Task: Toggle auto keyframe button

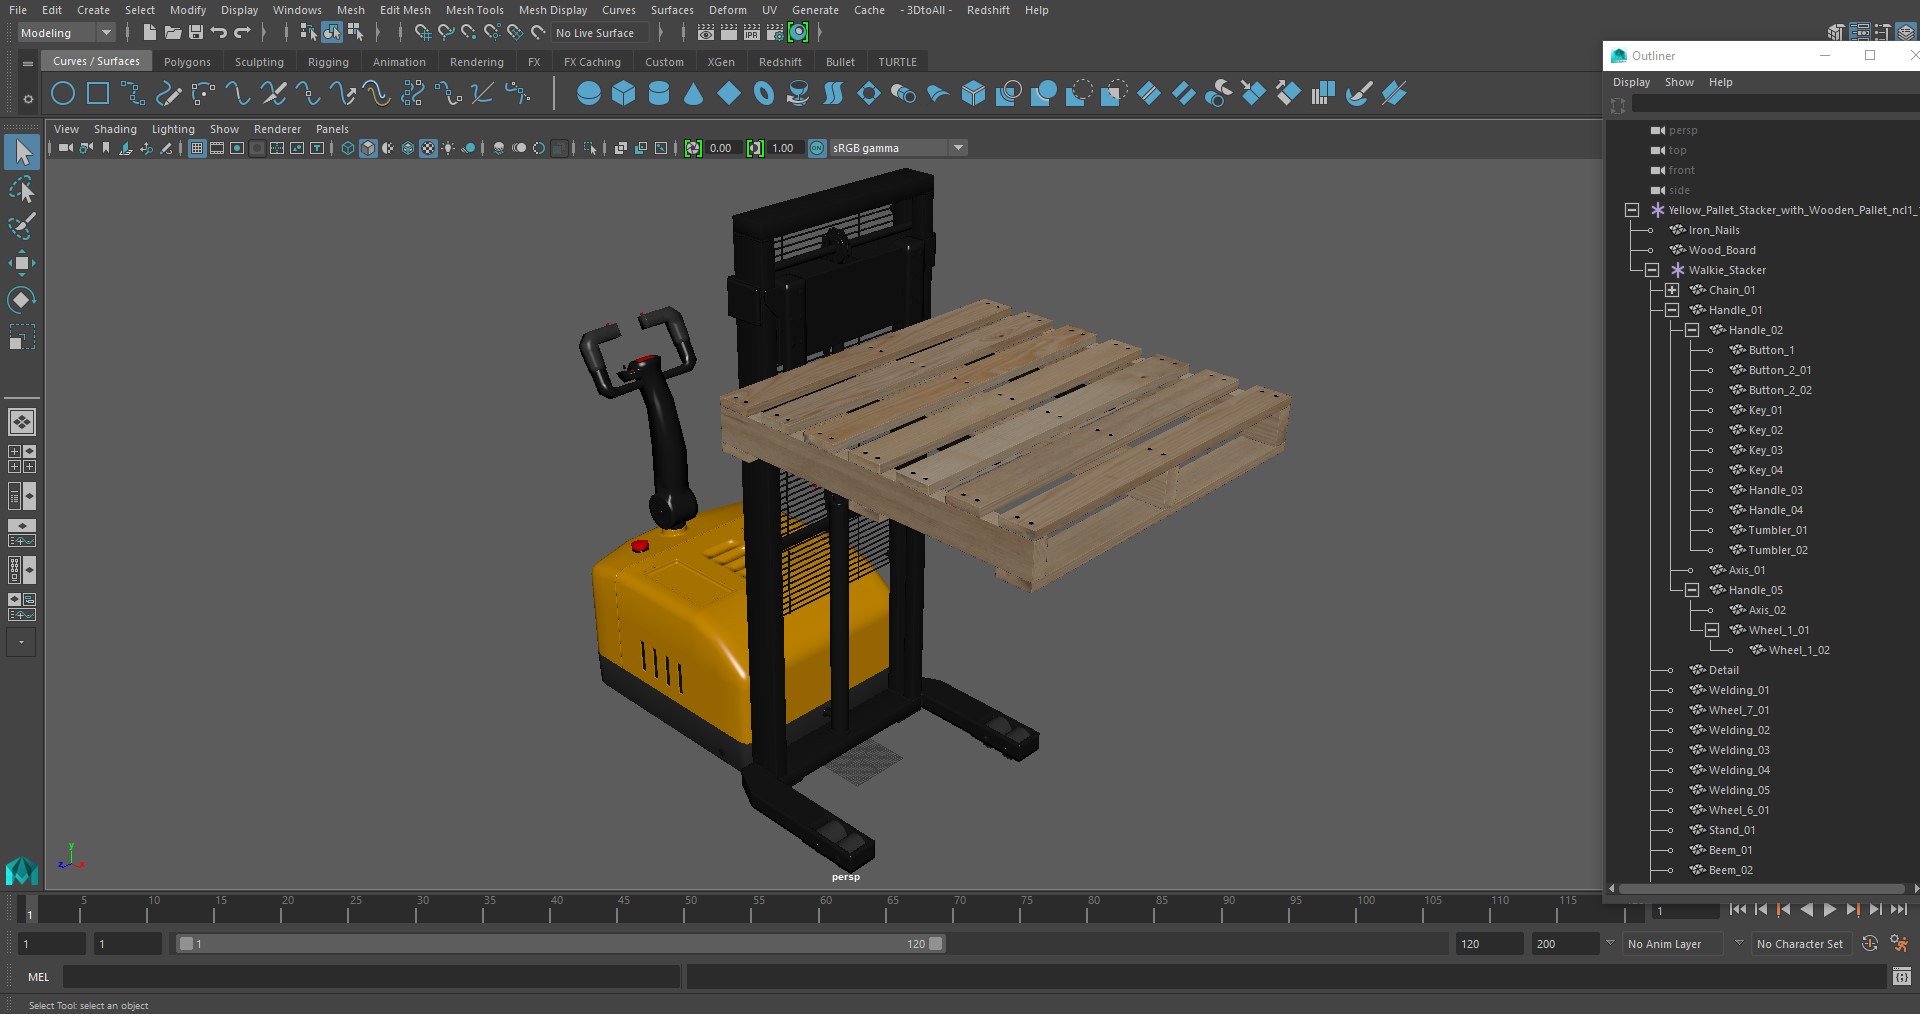Action: pyautogui.click(x=1870, y=943)
